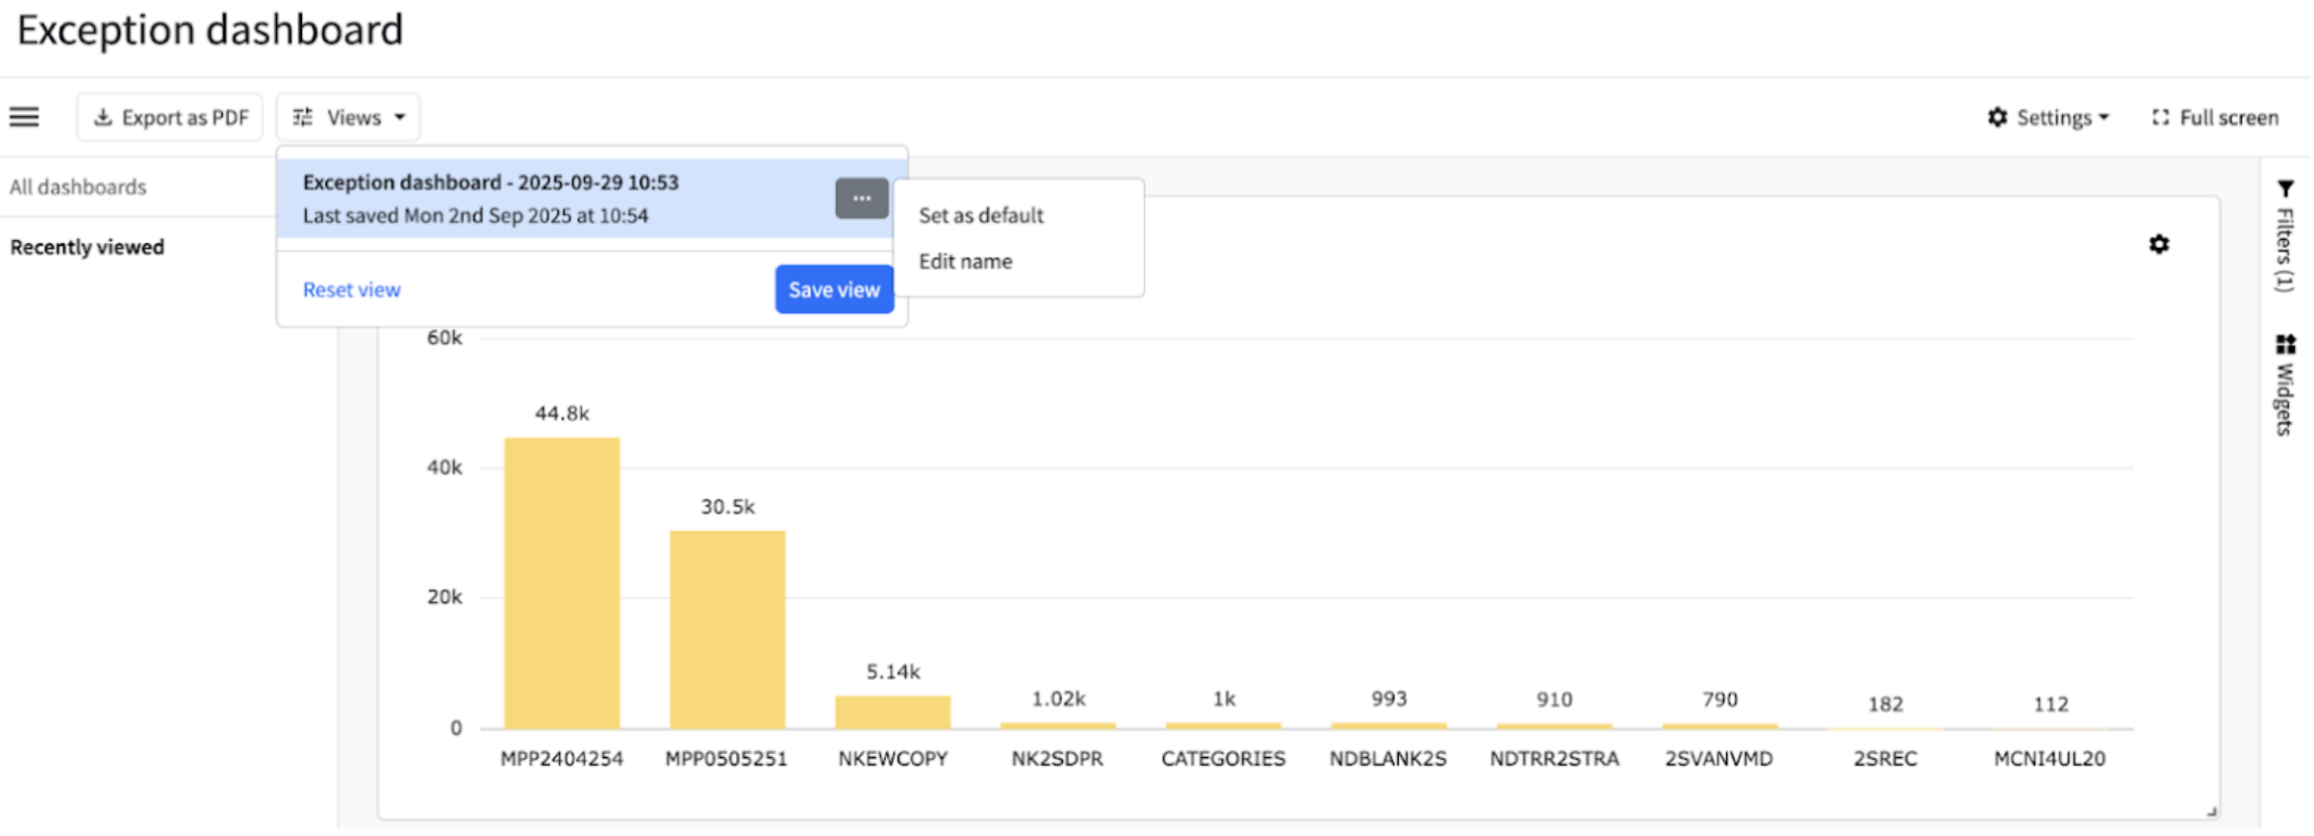Open the hamburger sidebar menu

click(24, 117)
